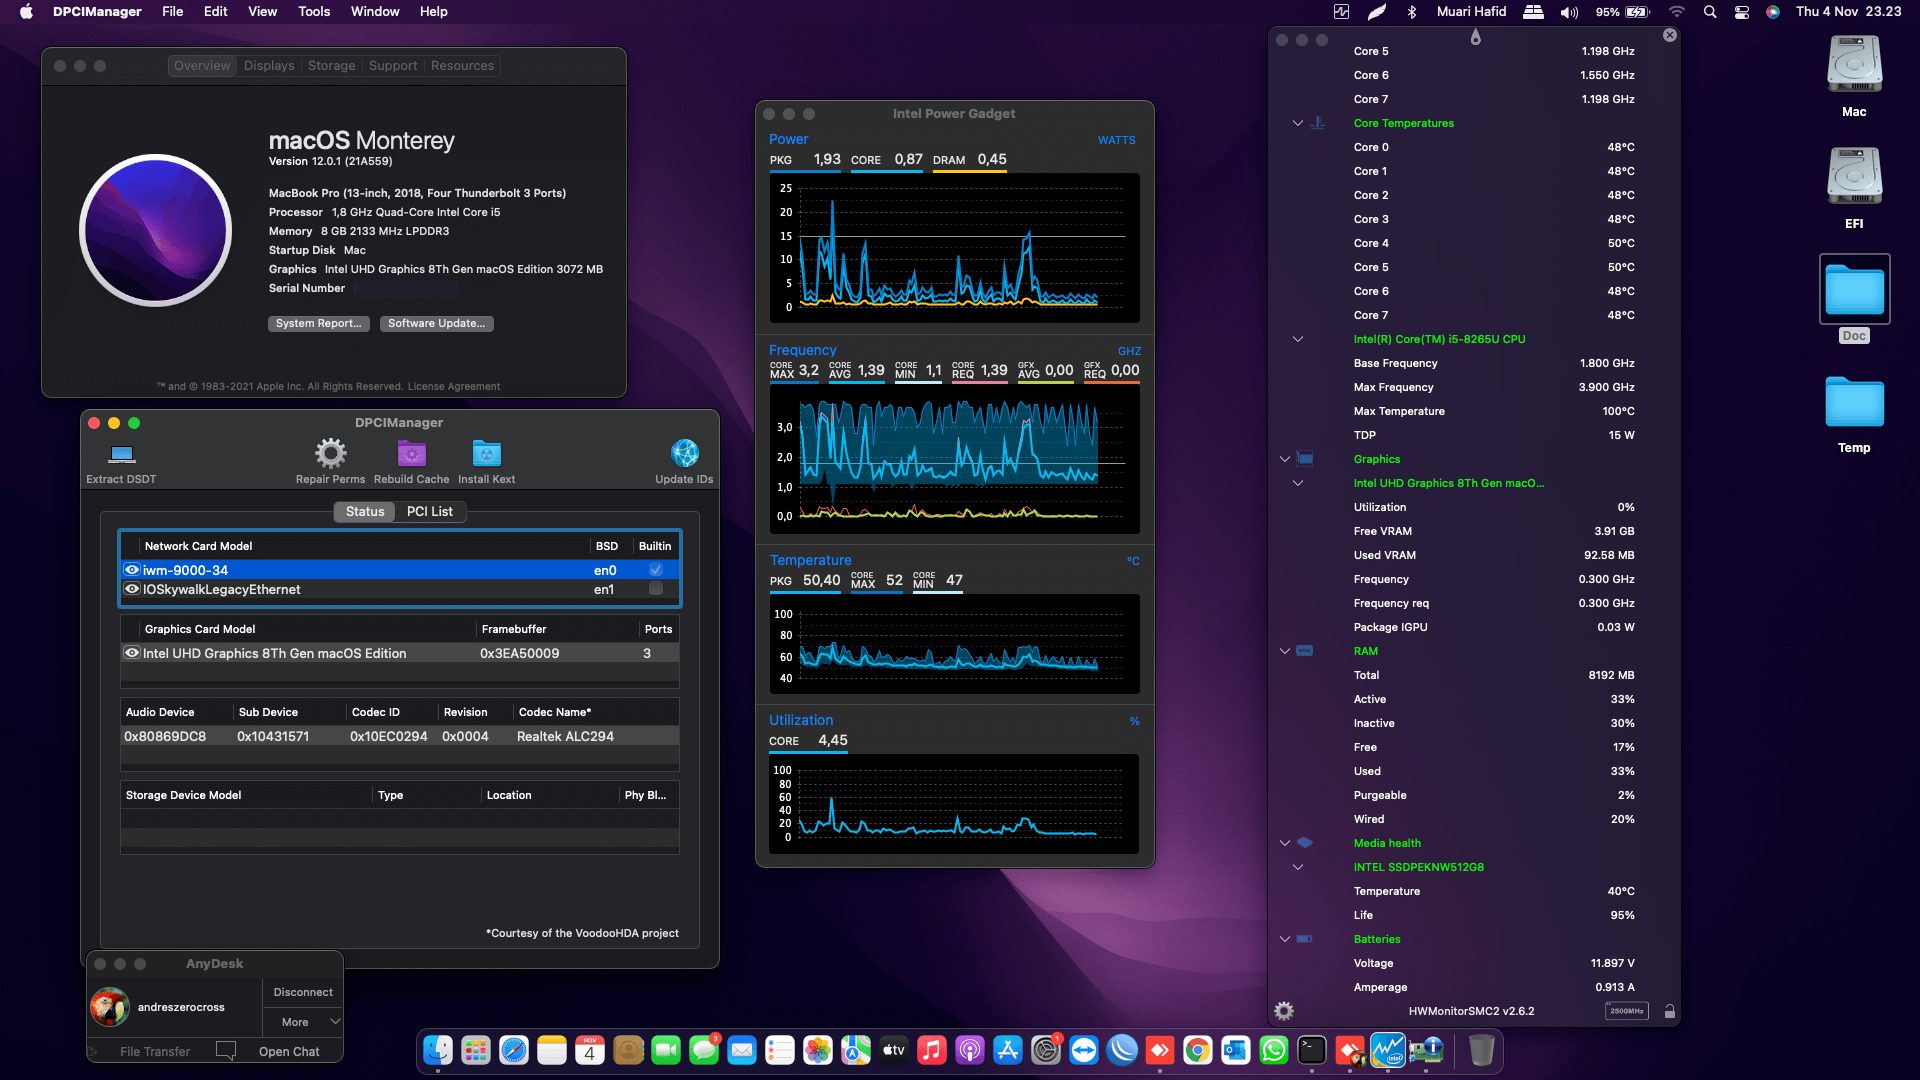Check the Builtin checkbox for en1
The width and height of the screenshot is (1920, 1080).
(656, 589)
